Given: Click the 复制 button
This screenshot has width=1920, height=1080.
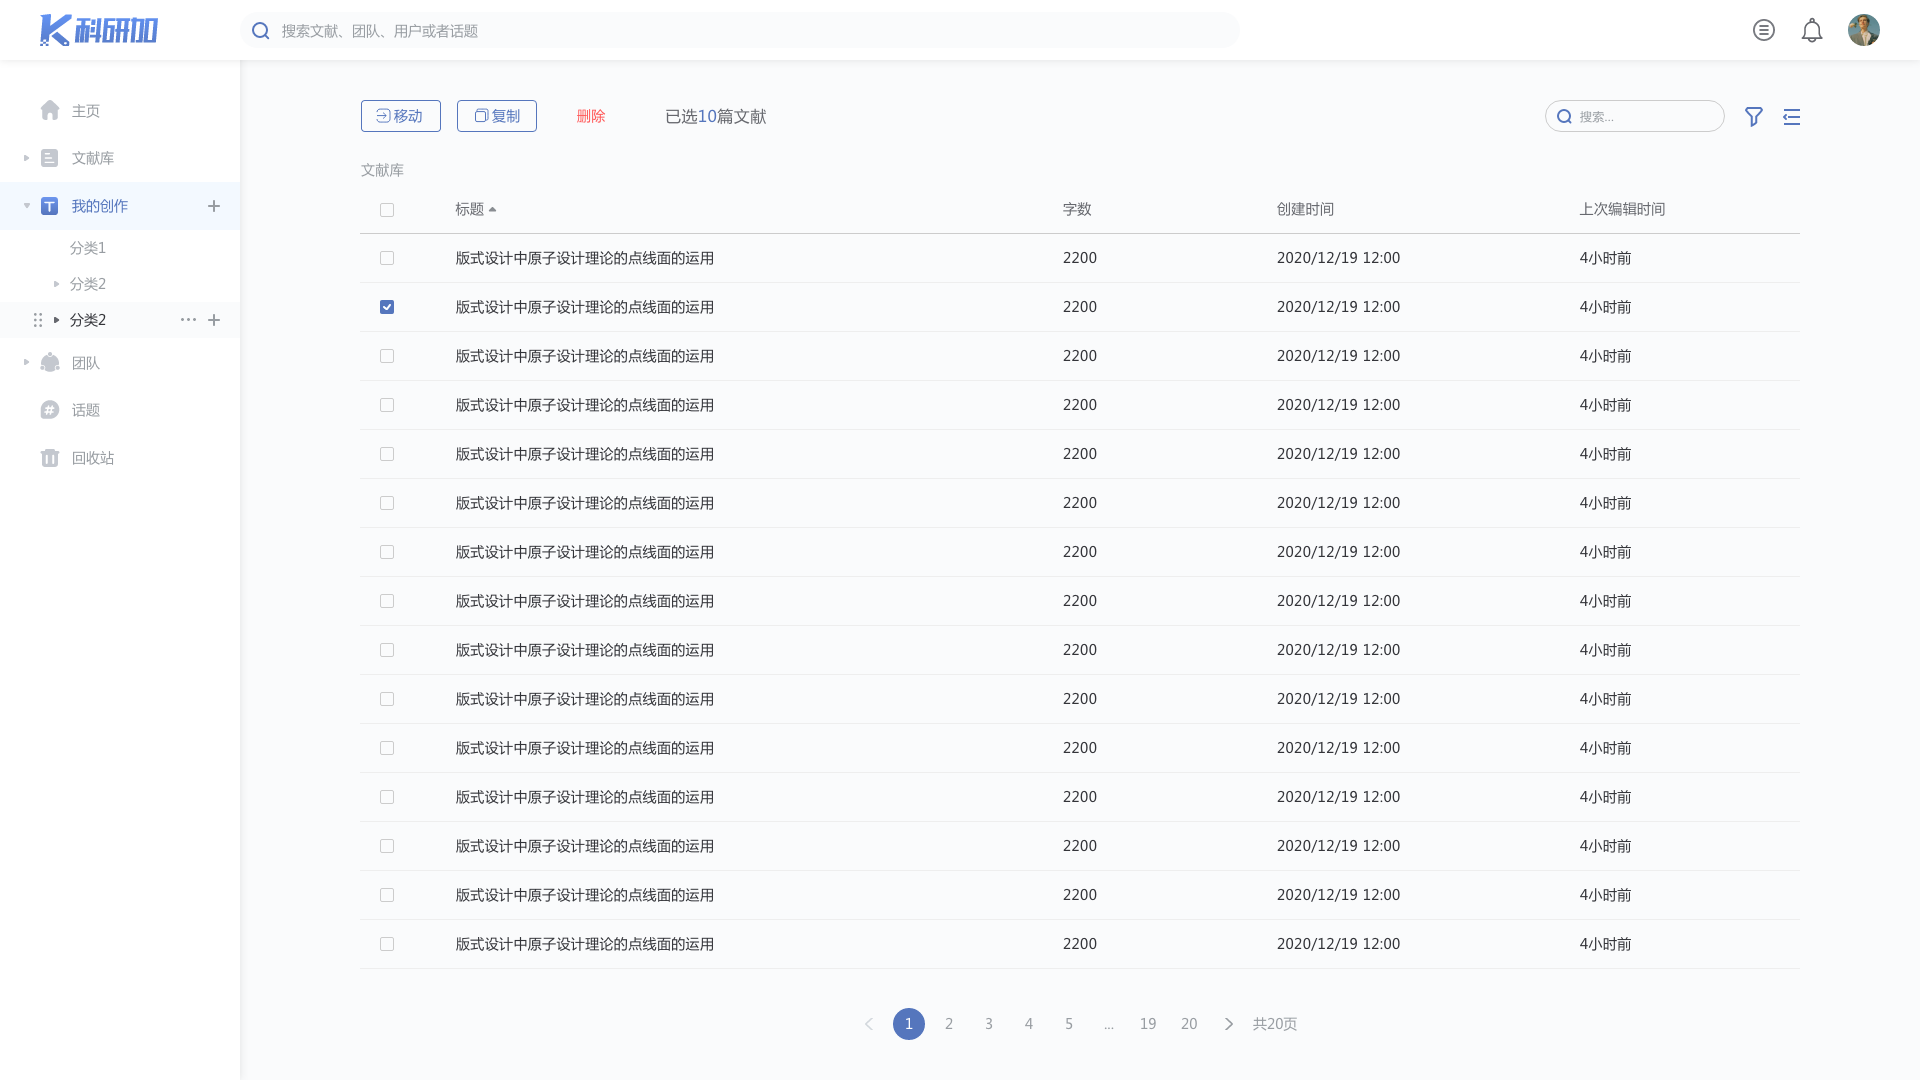Looking at the screenshot, I should 497,116.
